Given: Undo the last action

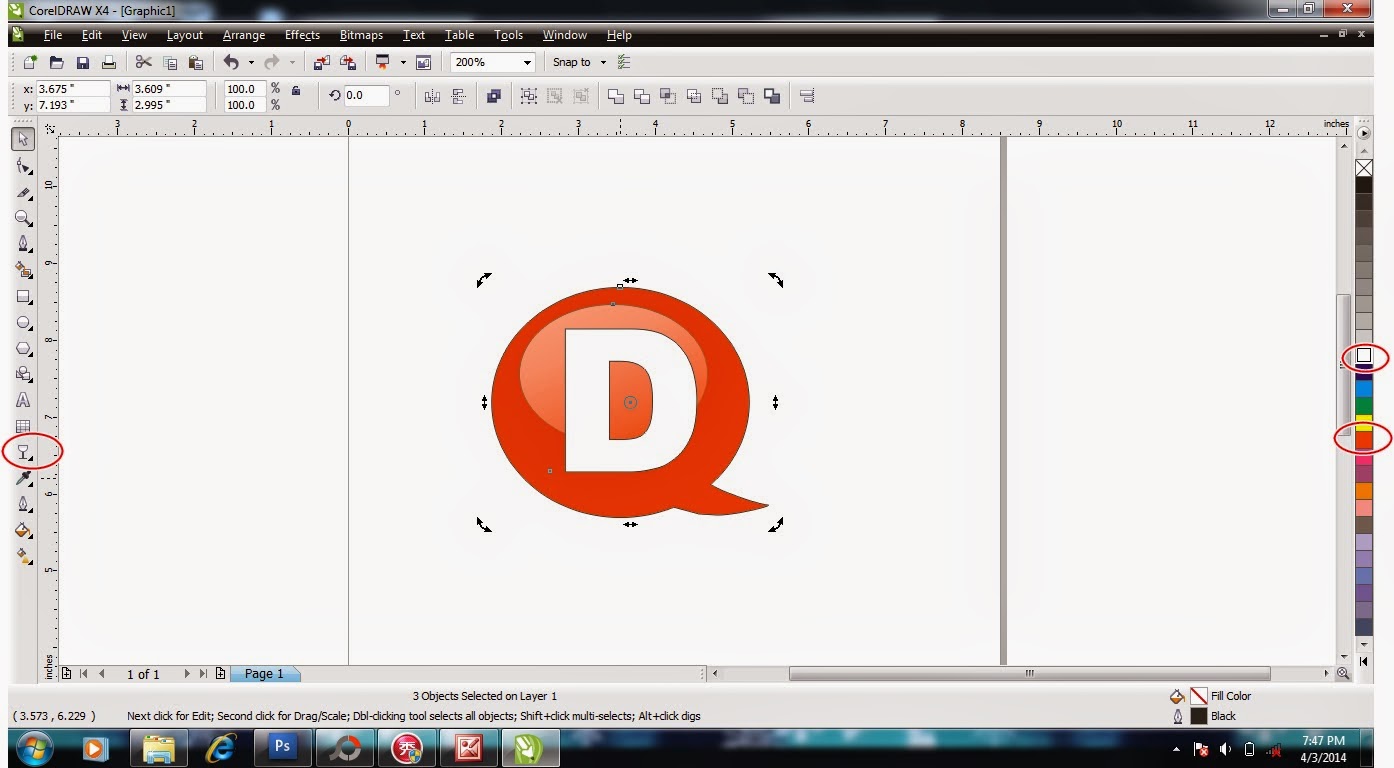Looking at the screenshot, I should click(231, 62).
